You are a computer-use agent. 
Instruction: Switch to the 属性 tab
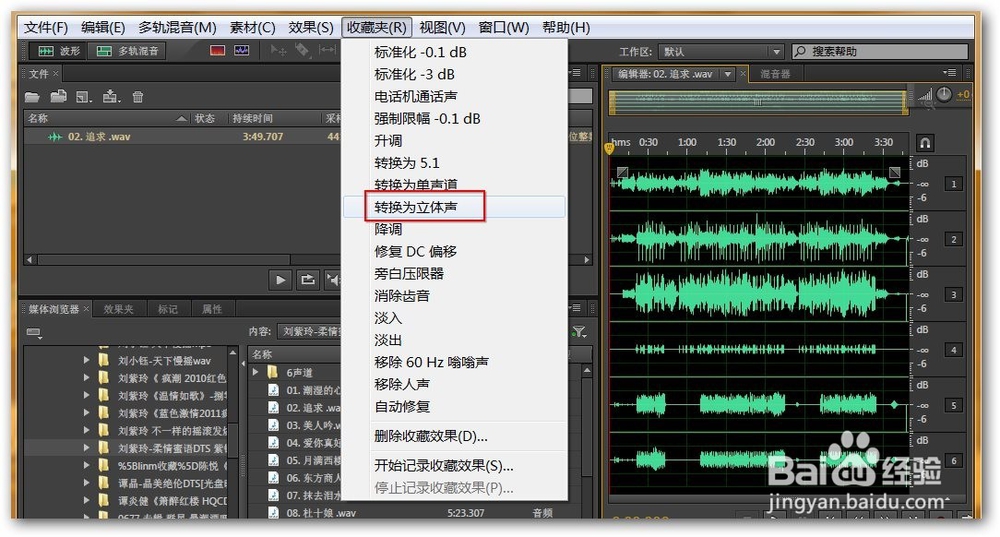point(212,309)
